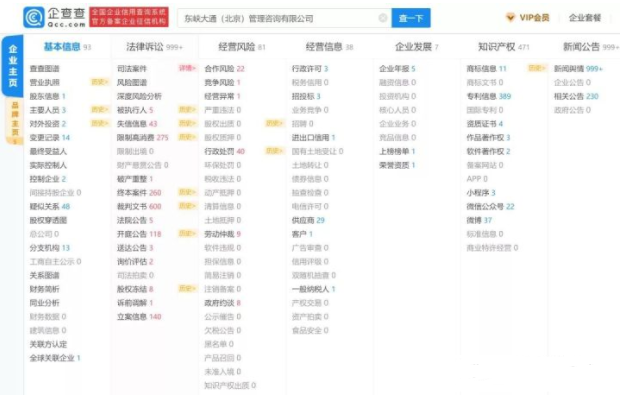Click the company name search field

[275, 18]
